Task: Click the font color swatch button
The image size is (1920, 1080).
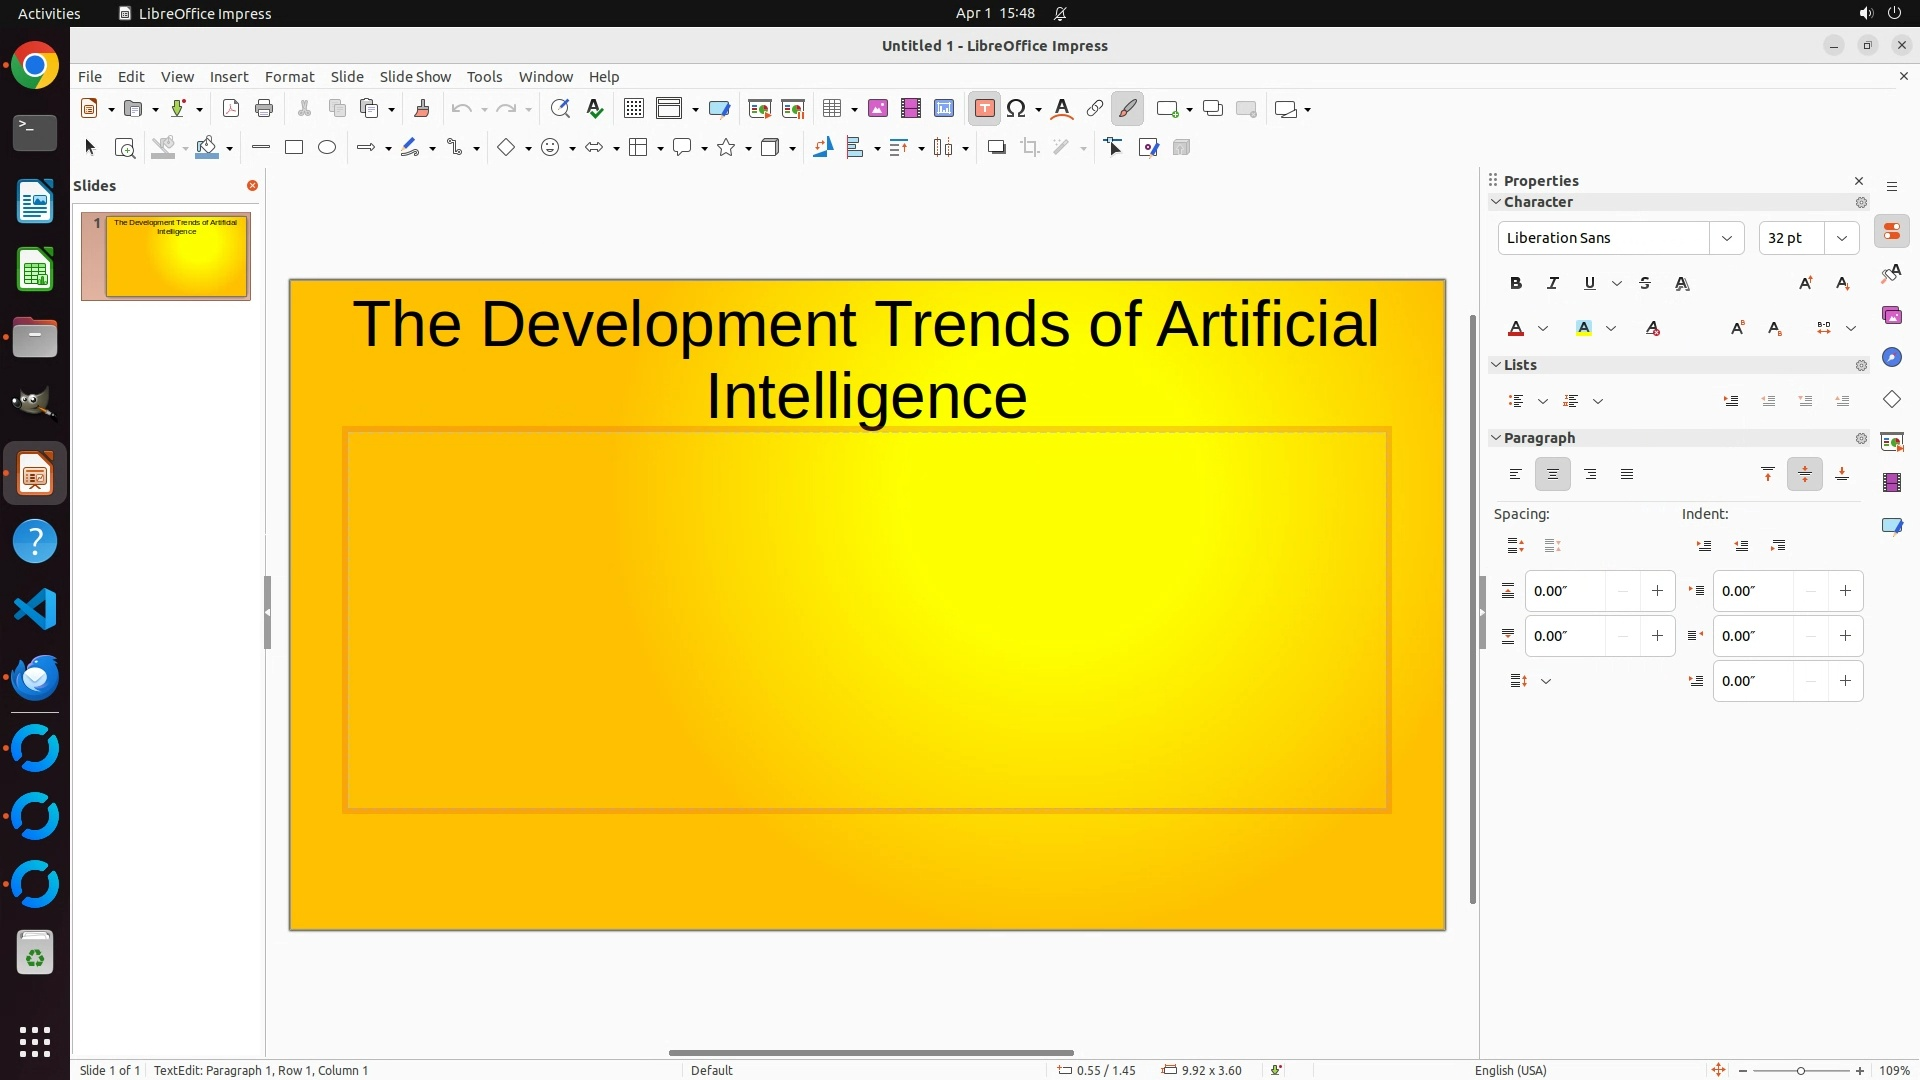Action: point(1516,329)
